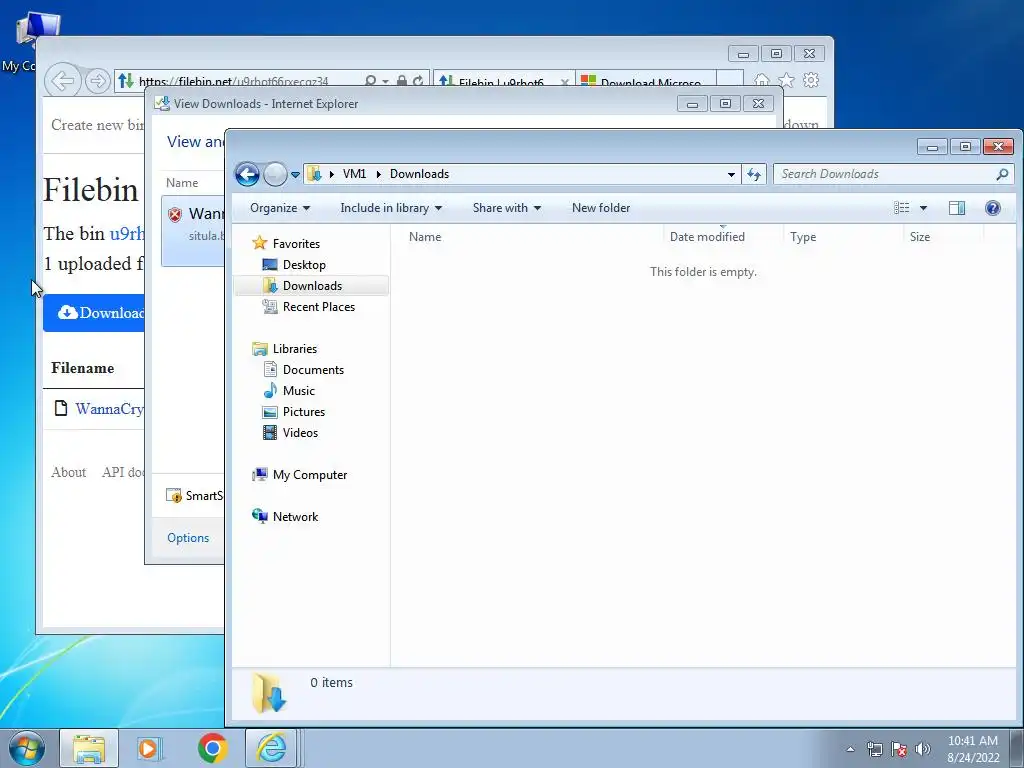
Task: Select the blocked Wann download entry
Action: [193, 231]
